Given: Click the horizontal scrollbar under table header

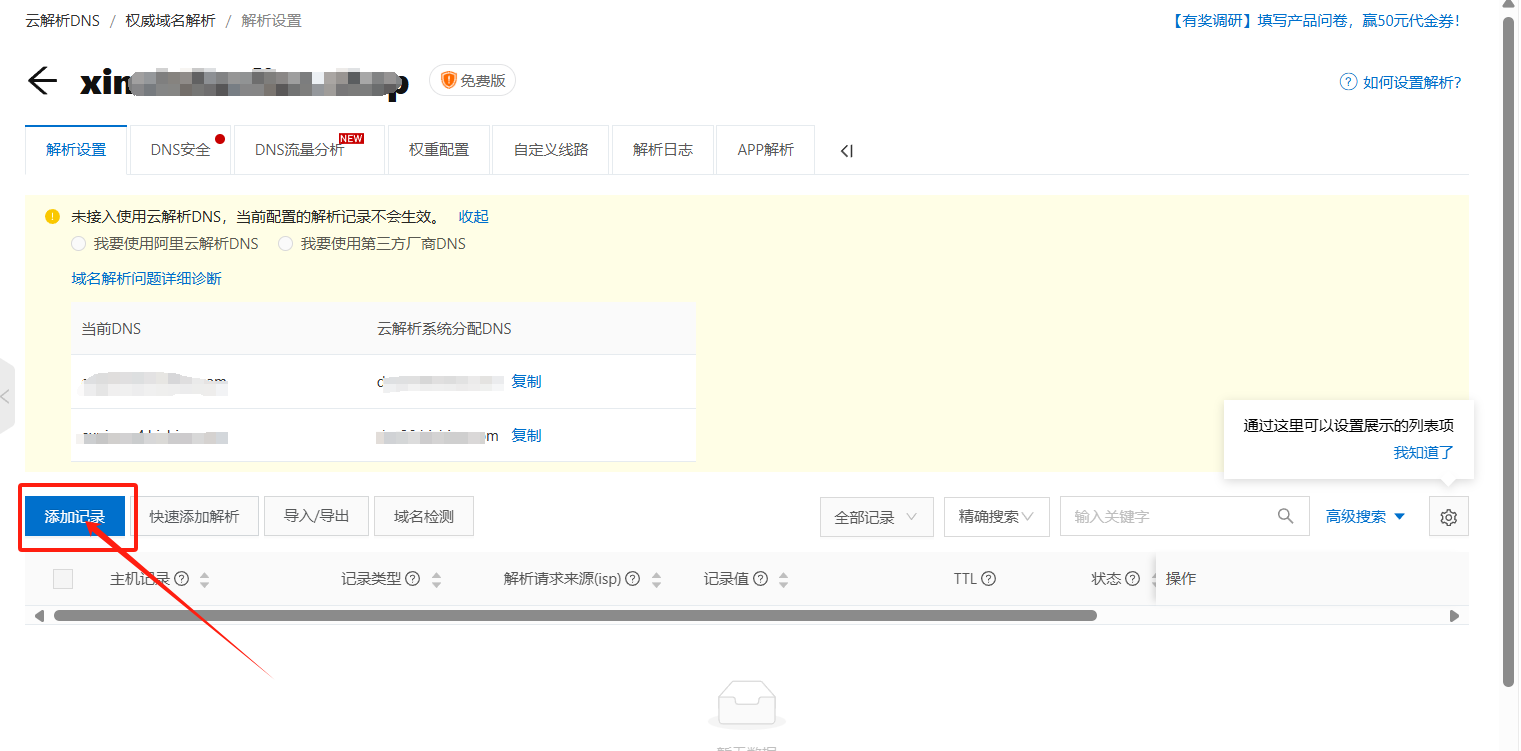Looking at the screenshot, I should coord(575,616).
